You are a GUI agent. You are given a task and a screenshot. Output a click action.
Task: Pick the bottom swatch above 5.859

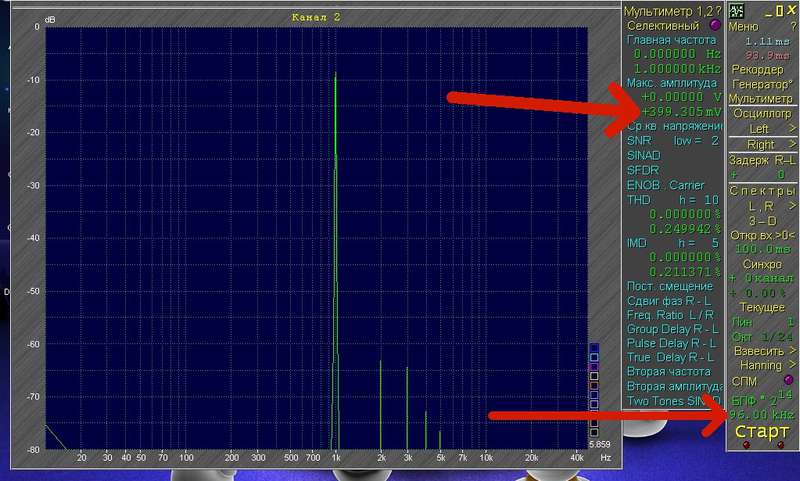(x=594, y=433)
